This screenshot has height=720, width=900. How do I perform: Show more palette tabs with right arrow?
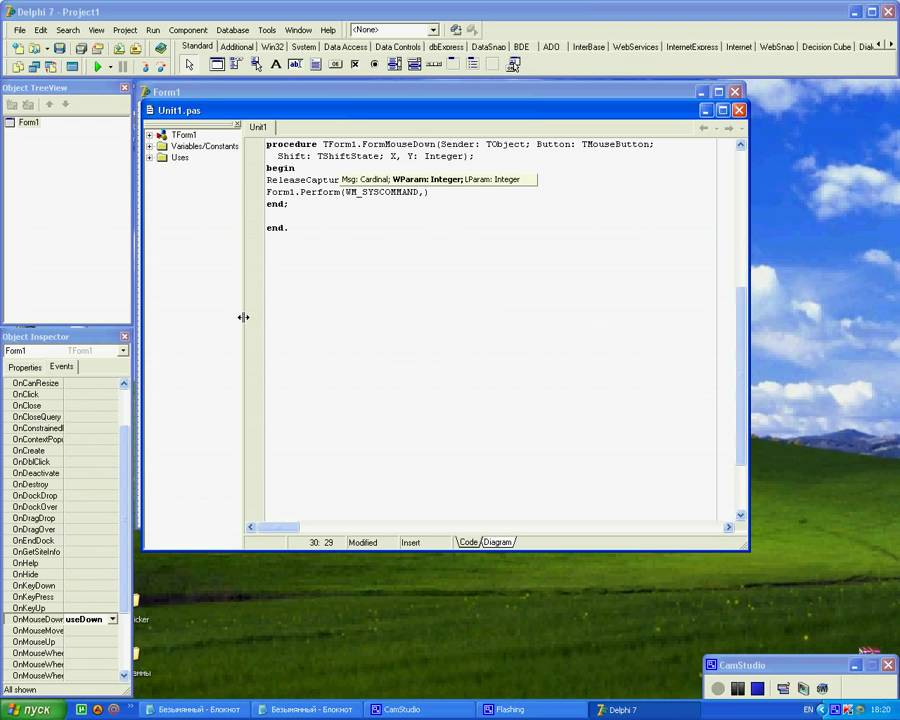click(891, 45)
